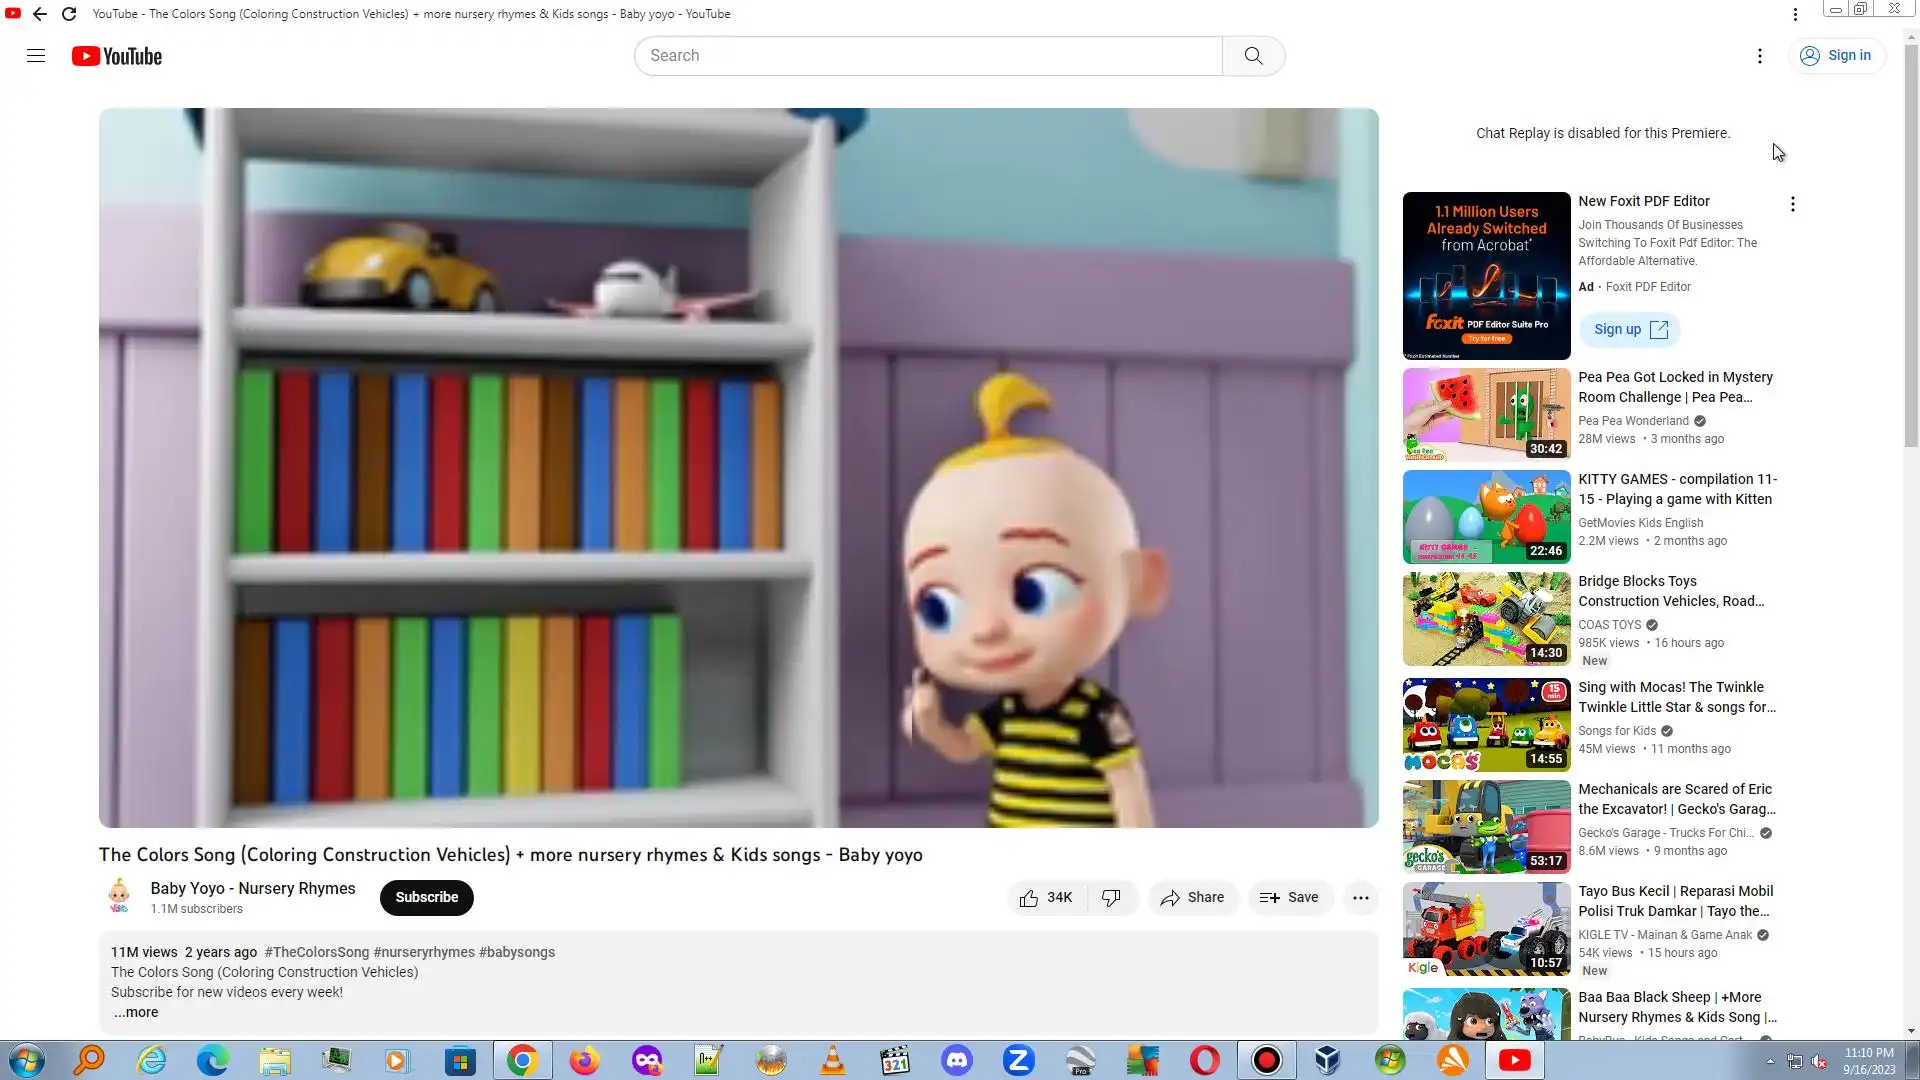Click into the Search input field
The height and width of the screenshot is (1080, 1920).
pyautogui.click(x=928, y=56)
